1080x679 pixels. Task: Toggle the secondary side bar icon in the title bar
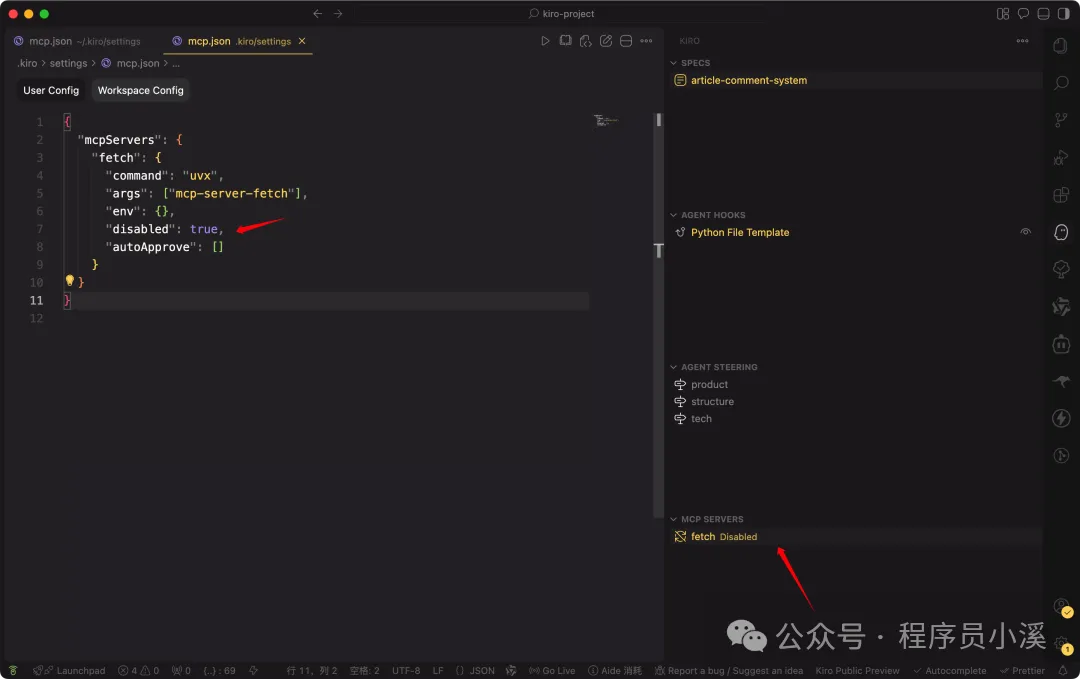point(1063,14)
